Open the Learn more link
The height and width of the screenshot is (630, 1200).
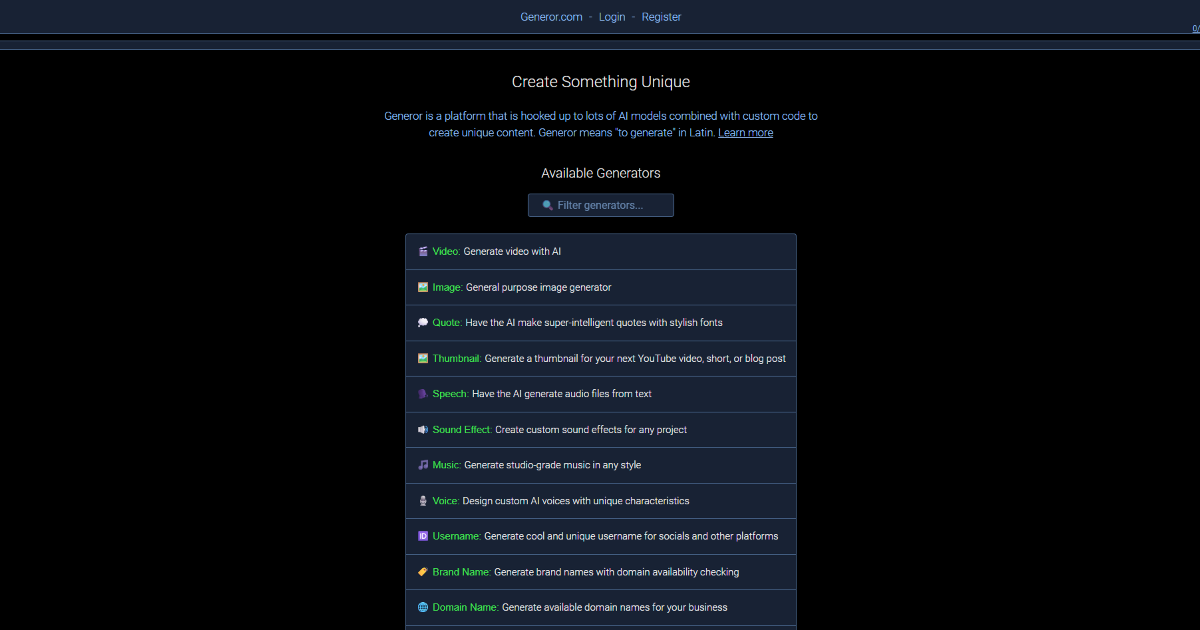(x=745, y=132)
